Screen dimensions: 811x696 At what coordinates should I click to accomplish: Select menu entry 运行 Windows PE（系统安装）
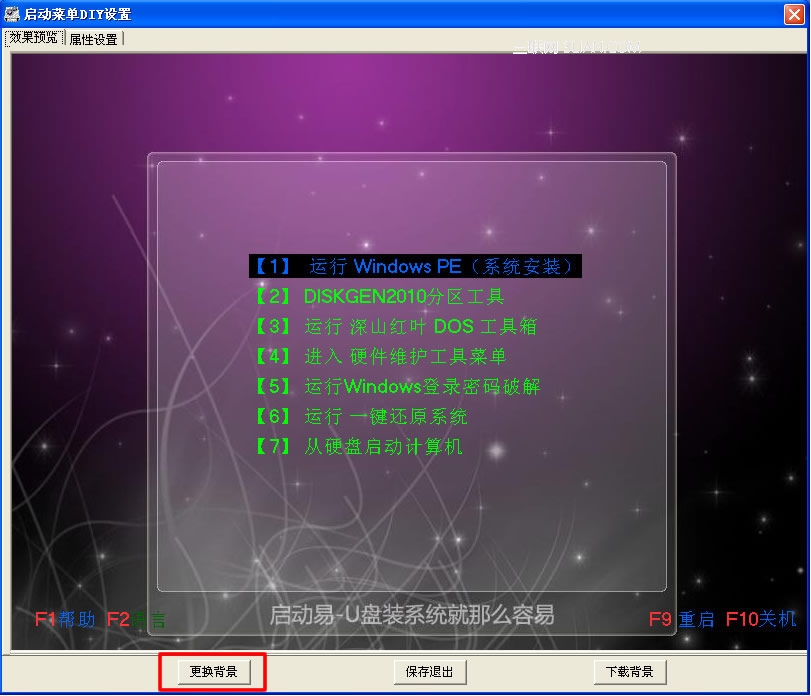tap(415, 266)
